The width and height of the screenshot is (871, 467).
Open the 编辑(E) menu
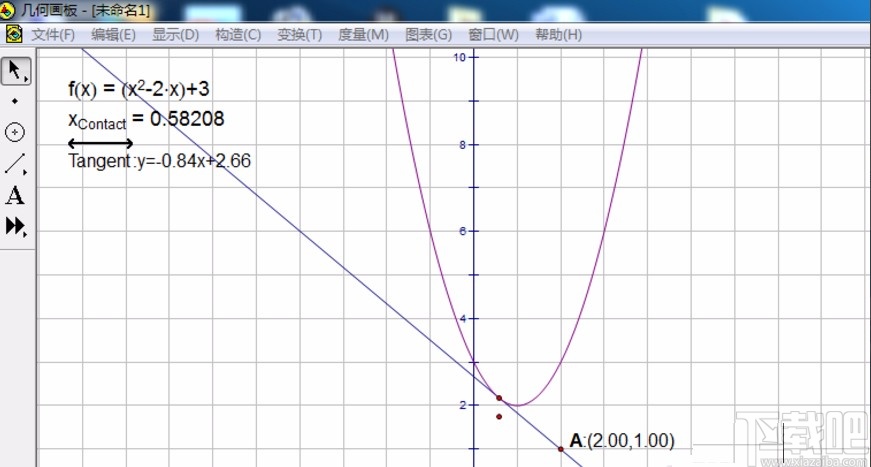click(x=113, y=34)
